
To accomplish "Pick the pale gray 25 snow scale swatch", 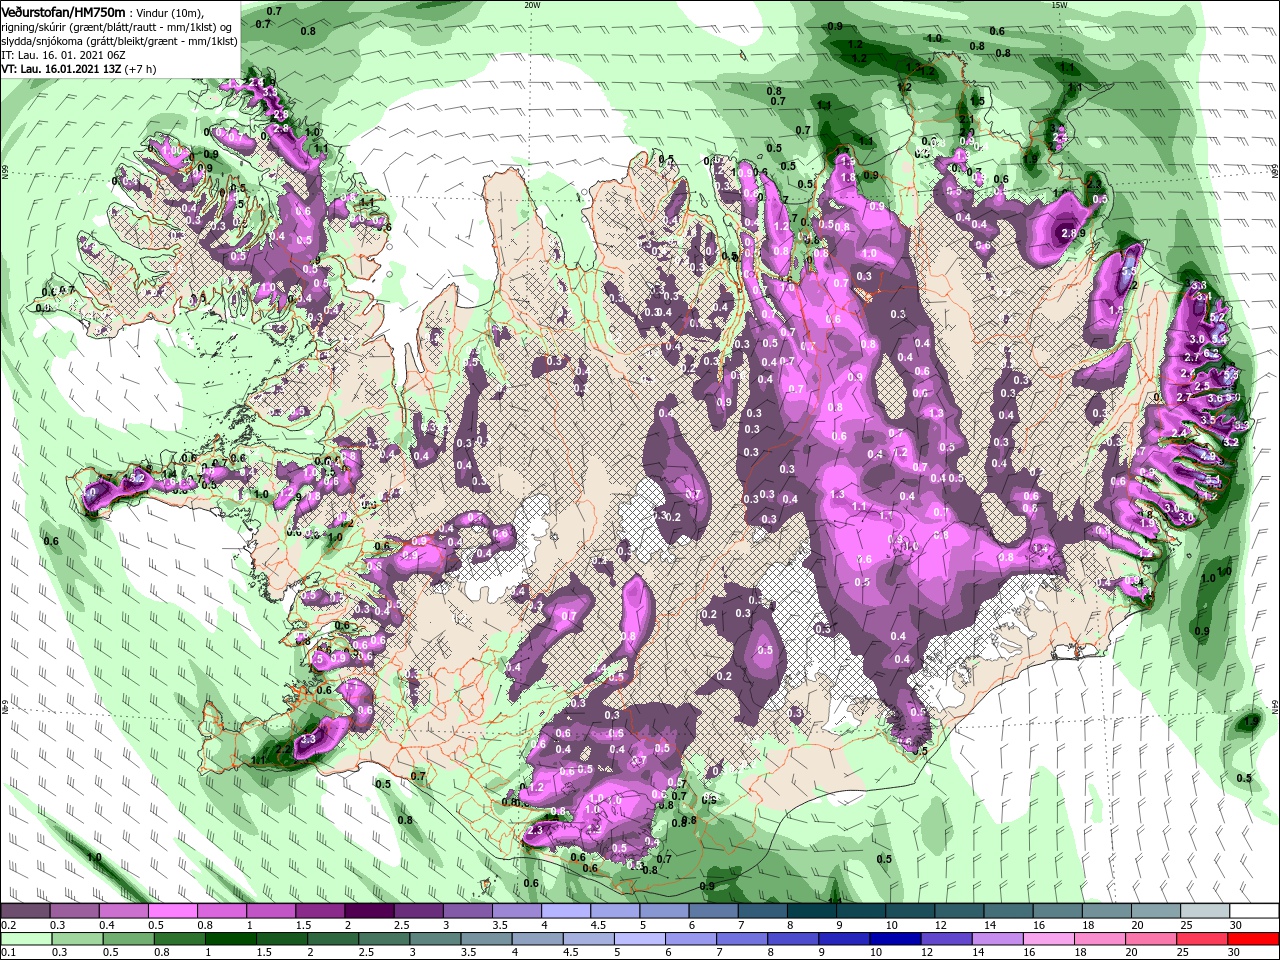I will 1203,911.
